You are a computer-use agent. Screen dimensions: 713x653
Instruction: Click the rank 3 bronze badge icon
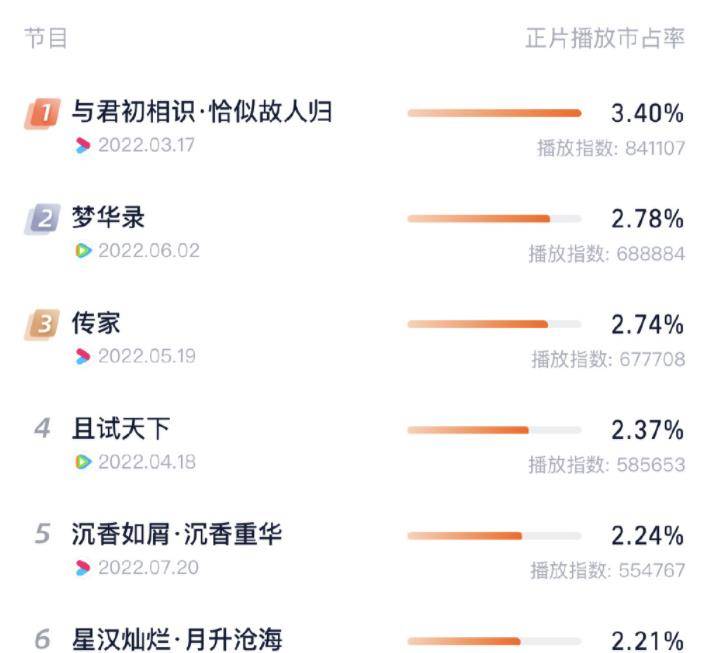point(43,325)
